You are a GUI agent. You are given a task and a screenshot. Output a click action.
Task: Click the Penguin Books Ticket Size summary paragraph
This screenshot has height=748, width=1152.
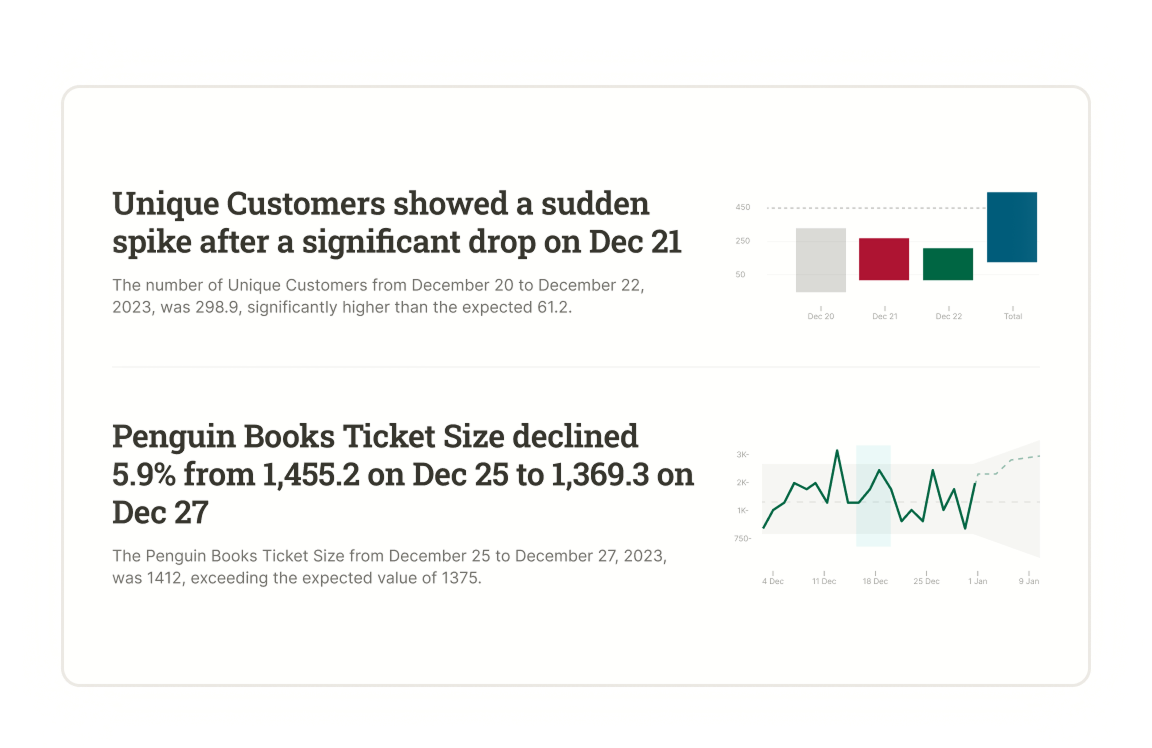coord(389,566)
